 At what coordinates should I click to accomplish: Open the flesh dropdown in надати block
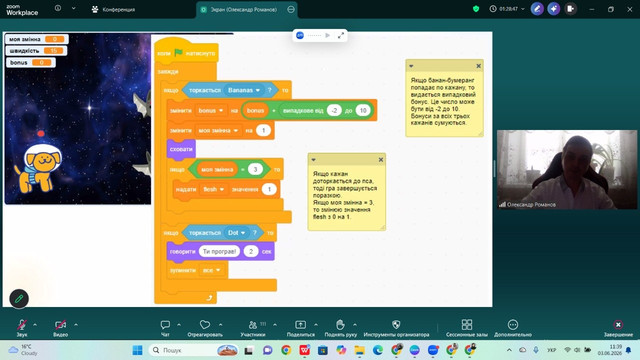(214, 189)
